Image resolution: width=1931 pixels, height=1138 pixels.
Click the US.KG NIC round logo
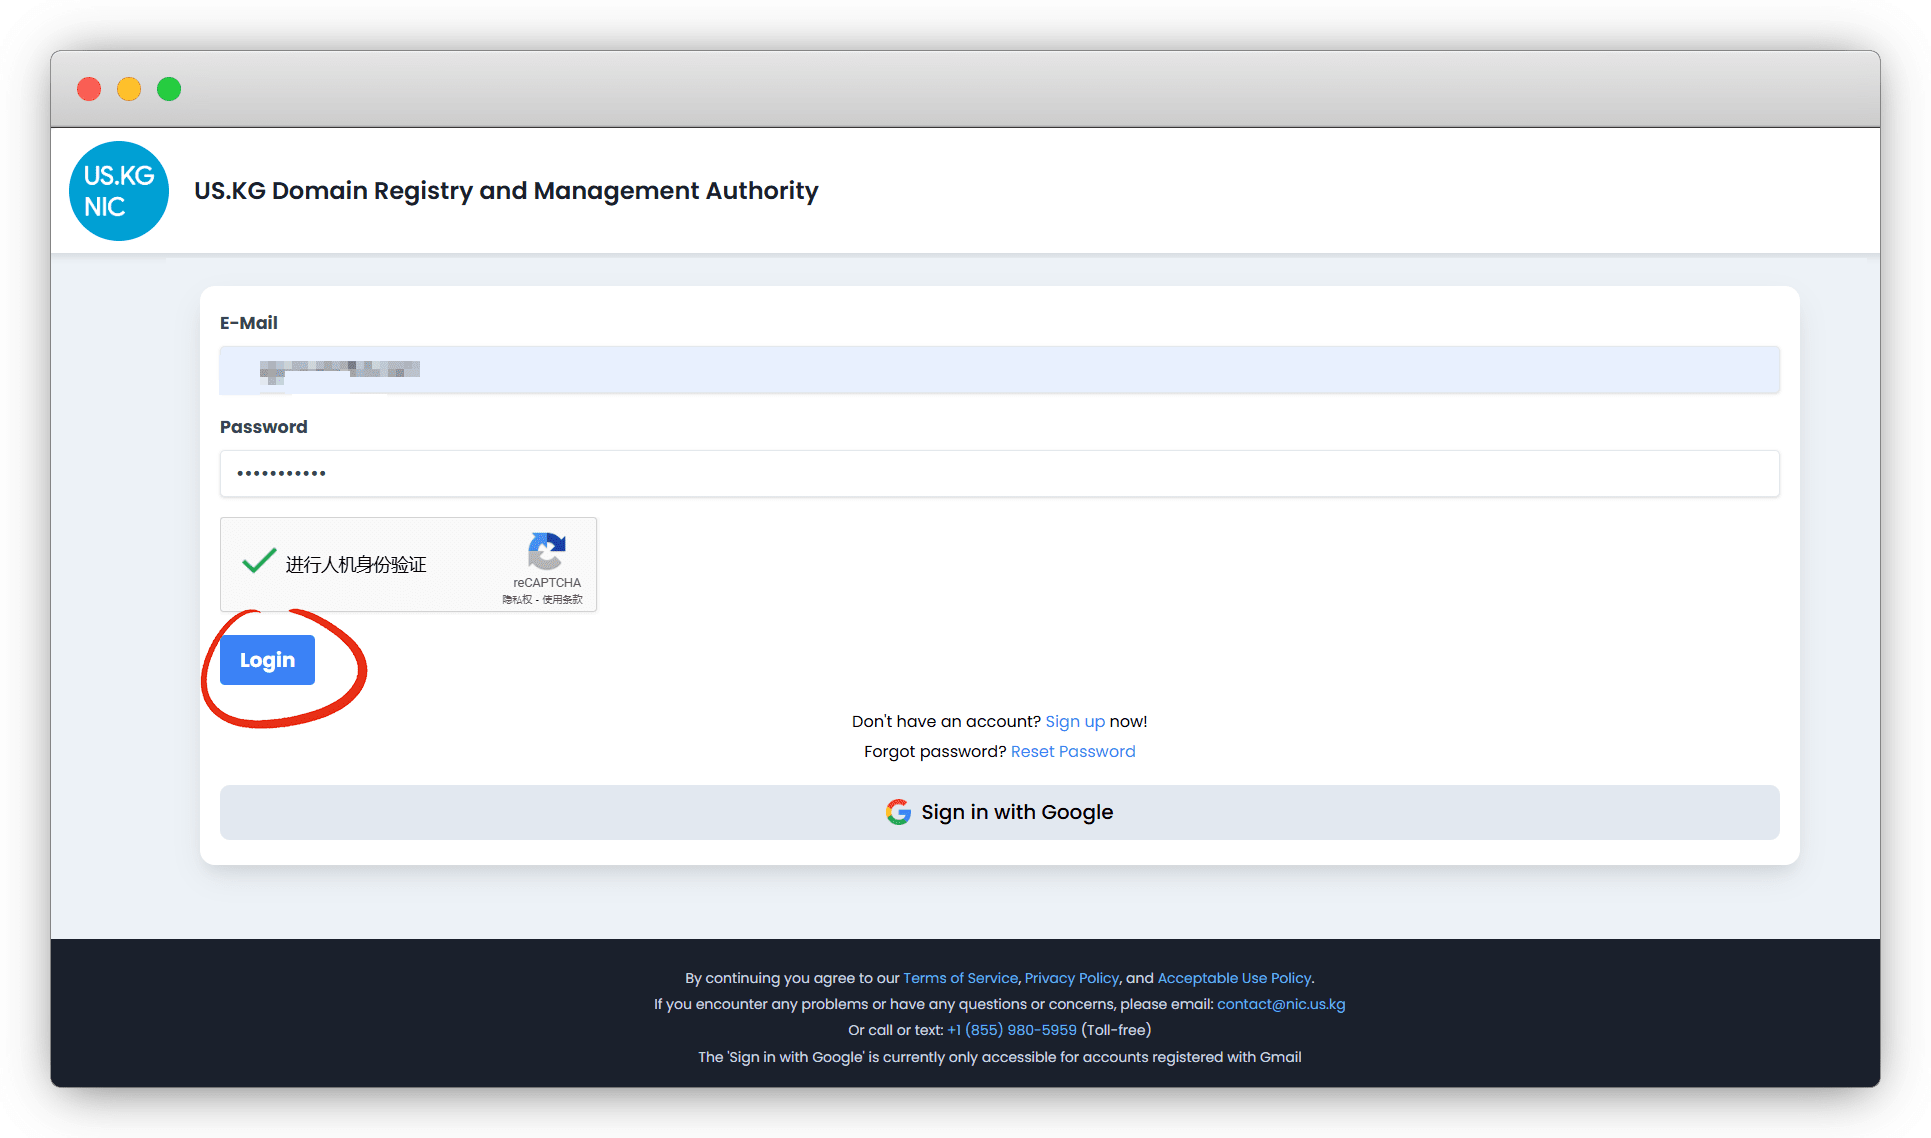pyautogui.click(x=119, y=191)
